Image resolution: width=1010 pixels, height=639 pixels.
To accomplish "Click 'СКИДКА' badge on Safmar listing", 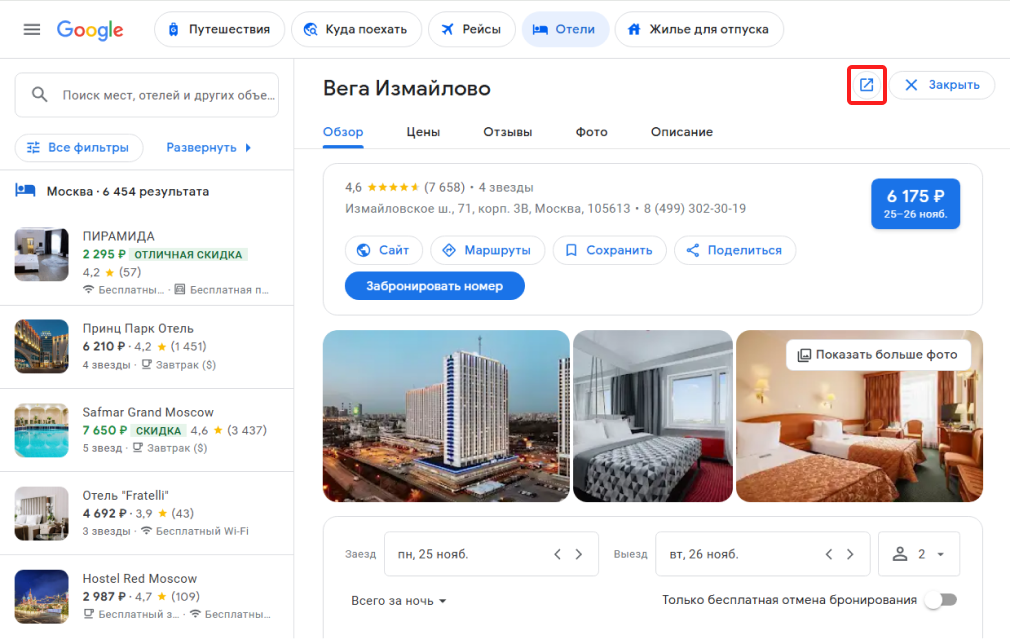I will click(158, 430).
